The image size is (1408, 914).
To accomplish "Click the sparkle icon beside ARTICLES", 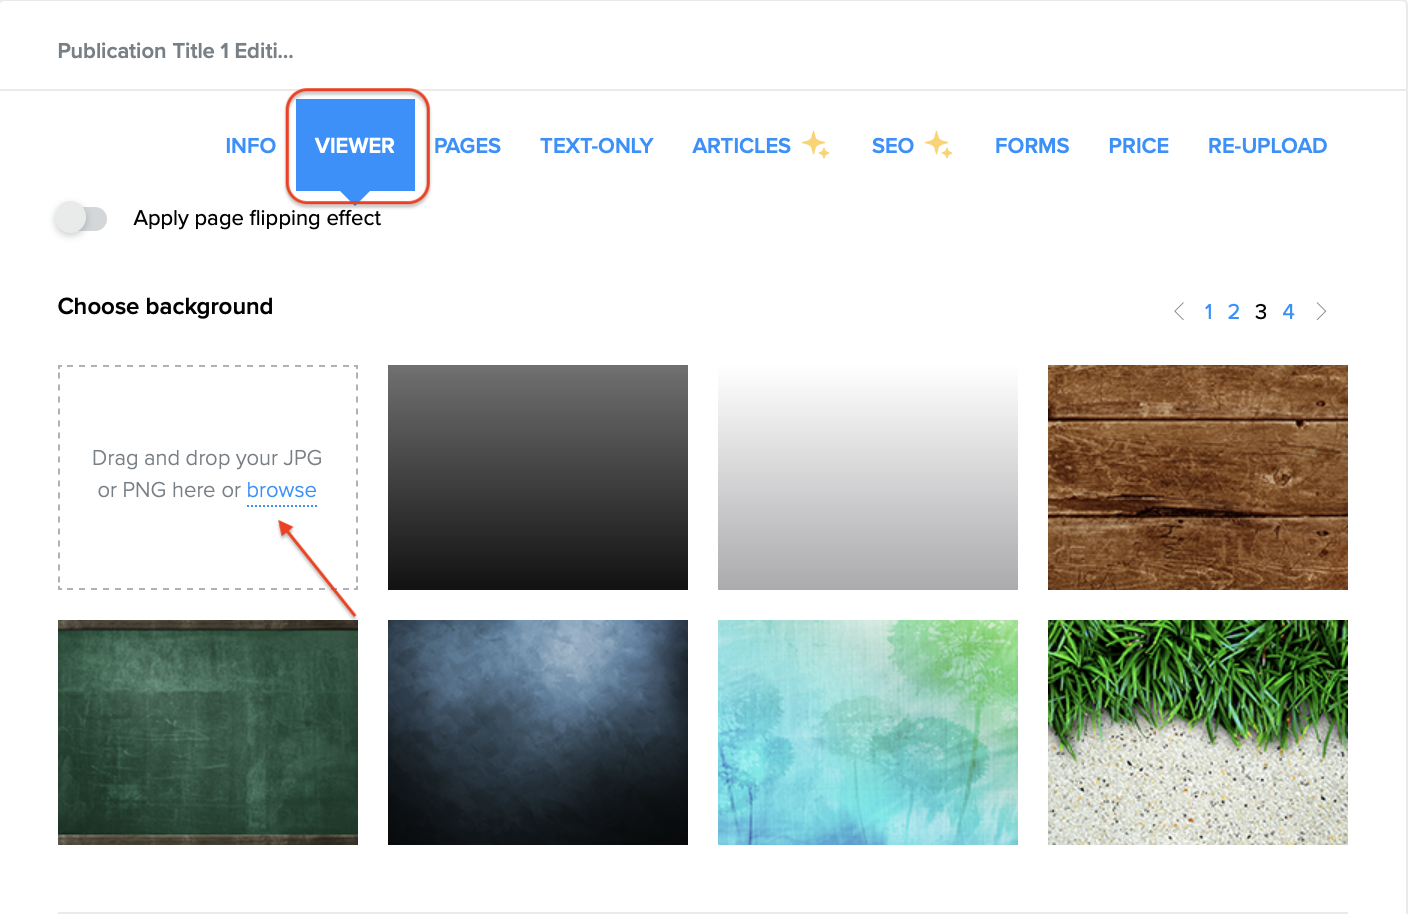I will pyautogui.click(x=816, y=145).
